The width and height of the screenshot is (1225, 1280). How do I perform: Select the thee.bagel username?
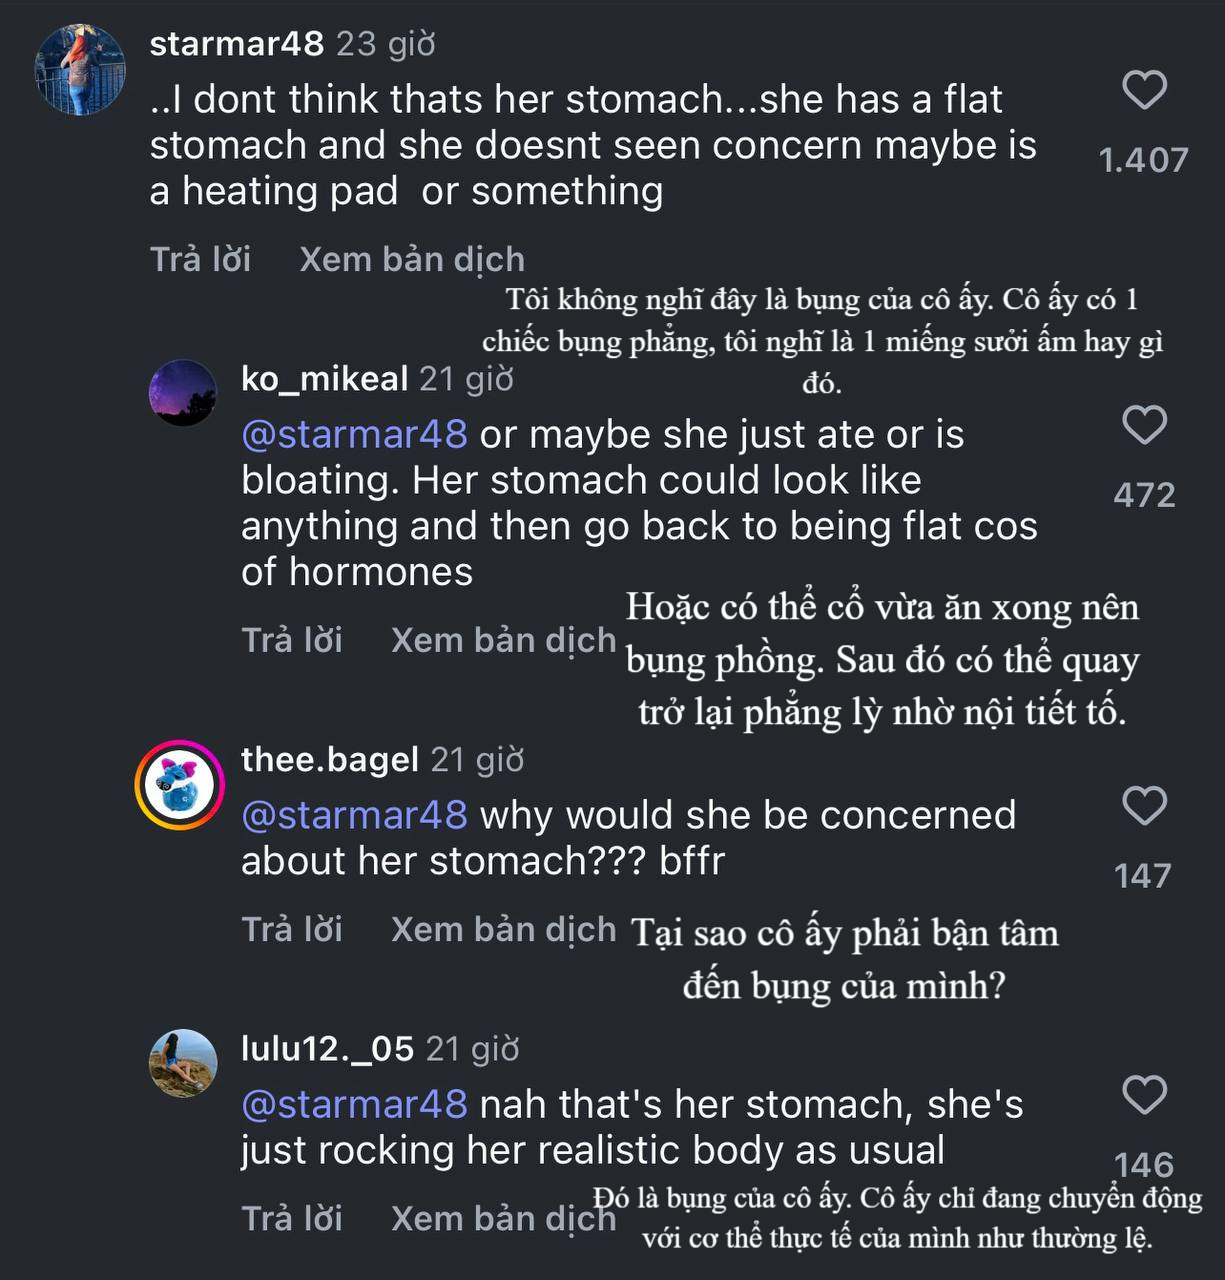click(x=330, y=760)
